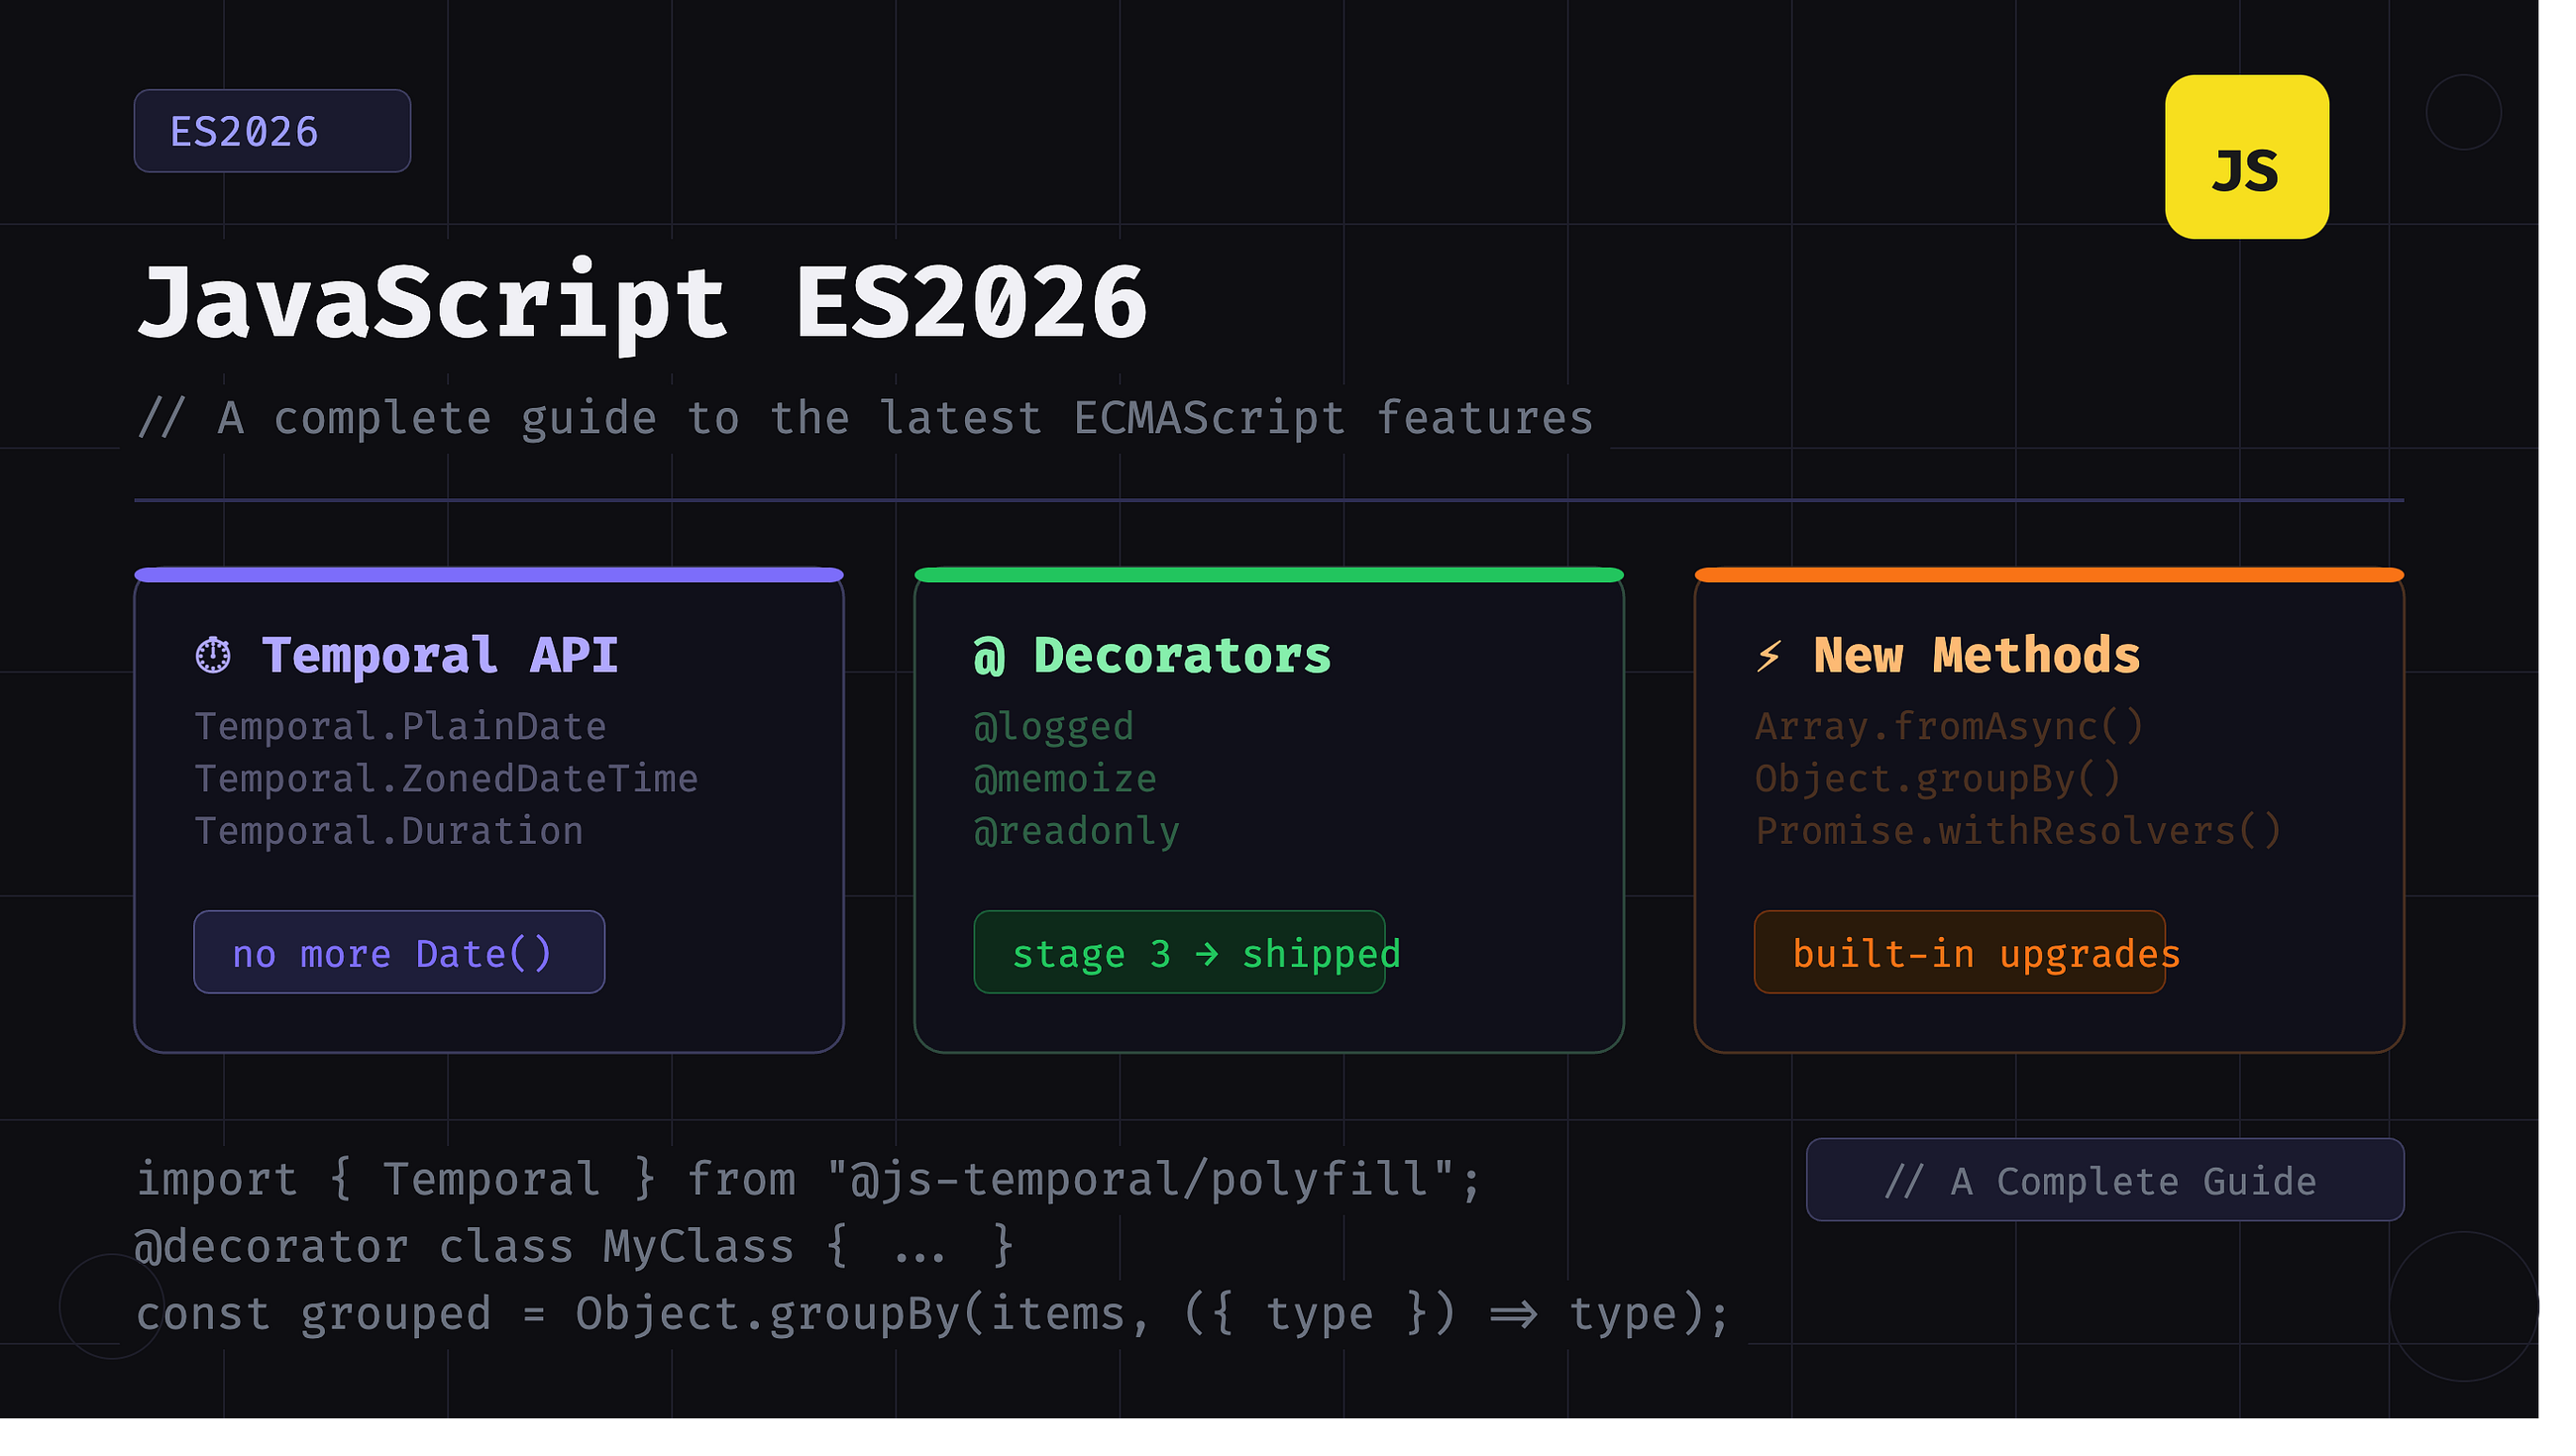Viewport: 2576px width, 1456px height.
Task: Click 'Temporal.ZonedDateTime' line
Action: tap(446, 778)
